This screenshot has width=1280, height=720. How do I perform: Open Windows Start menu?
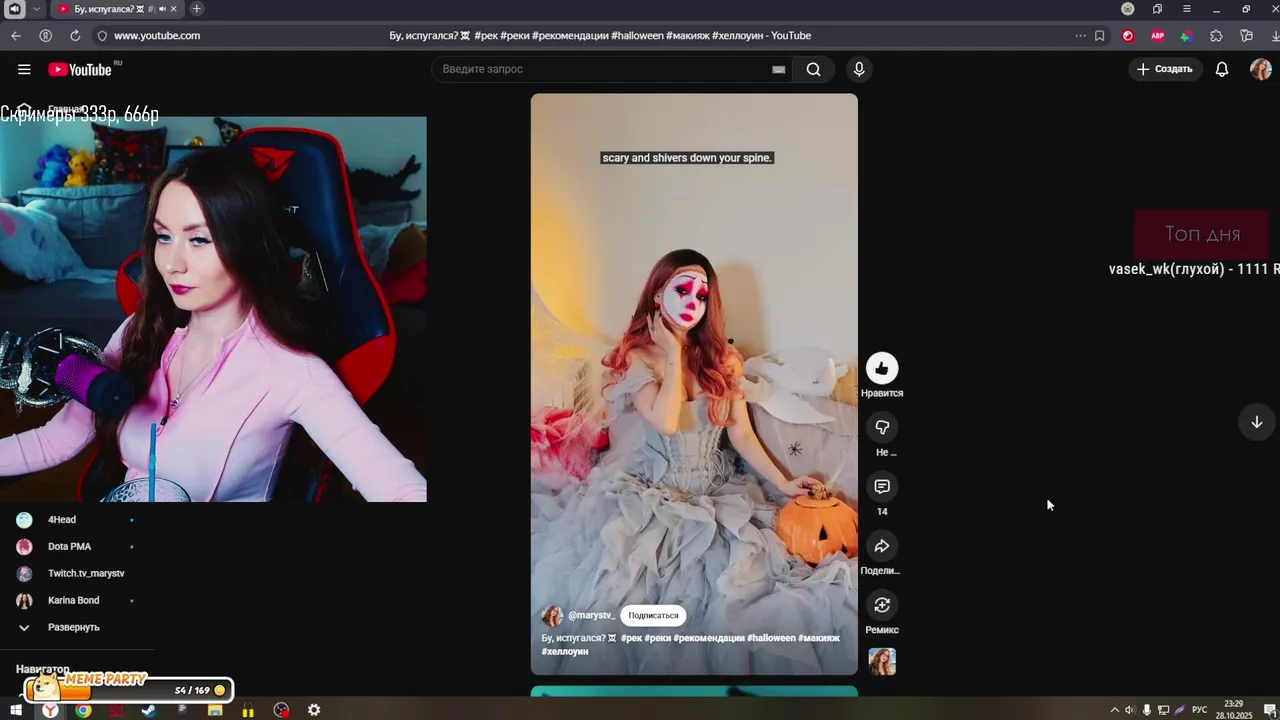[x=16, y=710]
